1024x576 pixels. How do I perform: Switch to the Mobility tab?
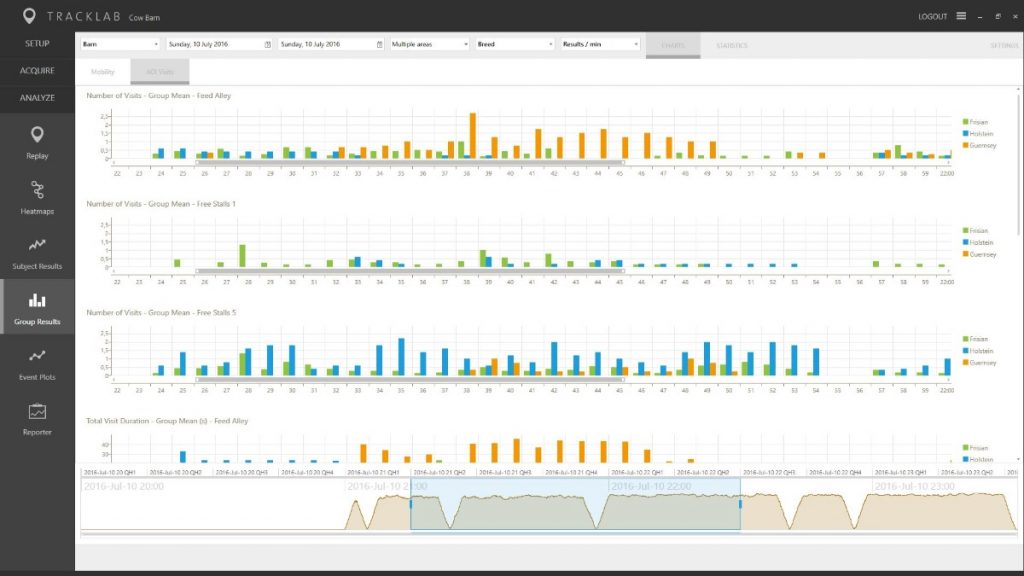pyautogui.click(x=103, y=72)
